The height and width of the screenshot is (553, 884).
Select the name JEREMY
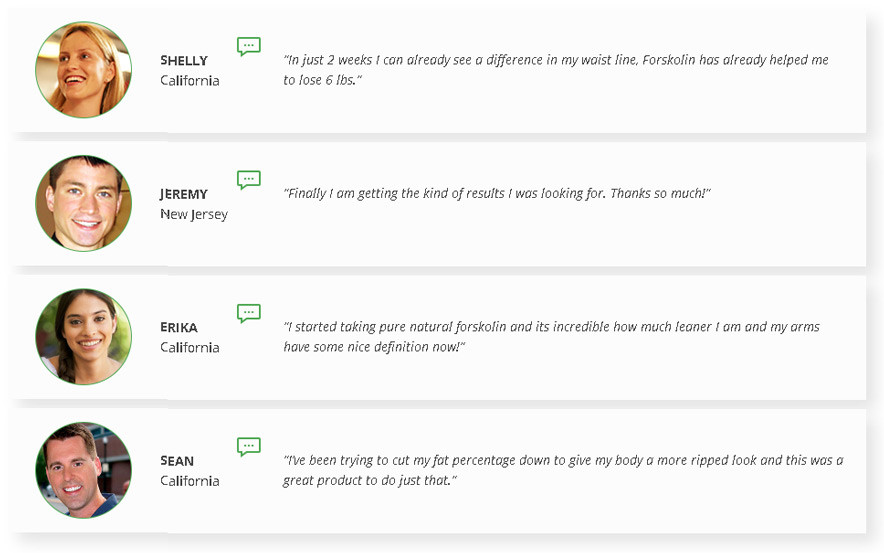[x=184, y=194]
